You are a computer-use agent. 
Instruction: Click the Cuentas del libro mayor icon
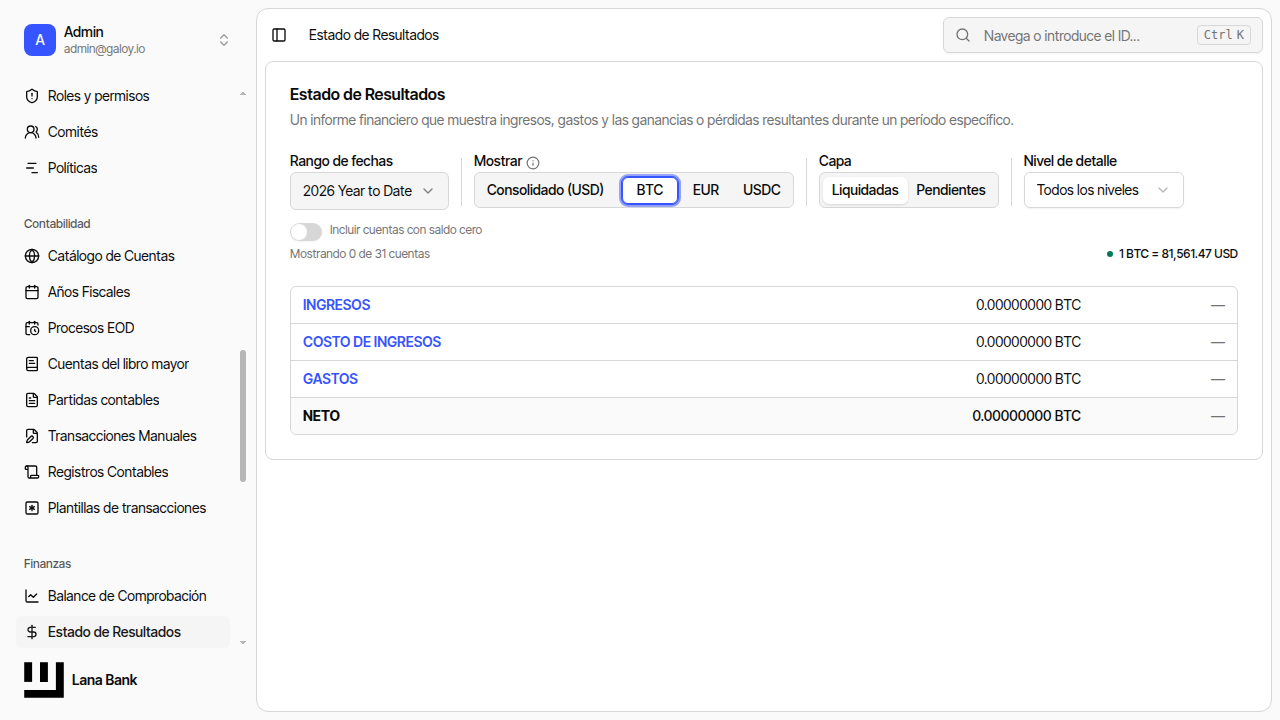32,364
